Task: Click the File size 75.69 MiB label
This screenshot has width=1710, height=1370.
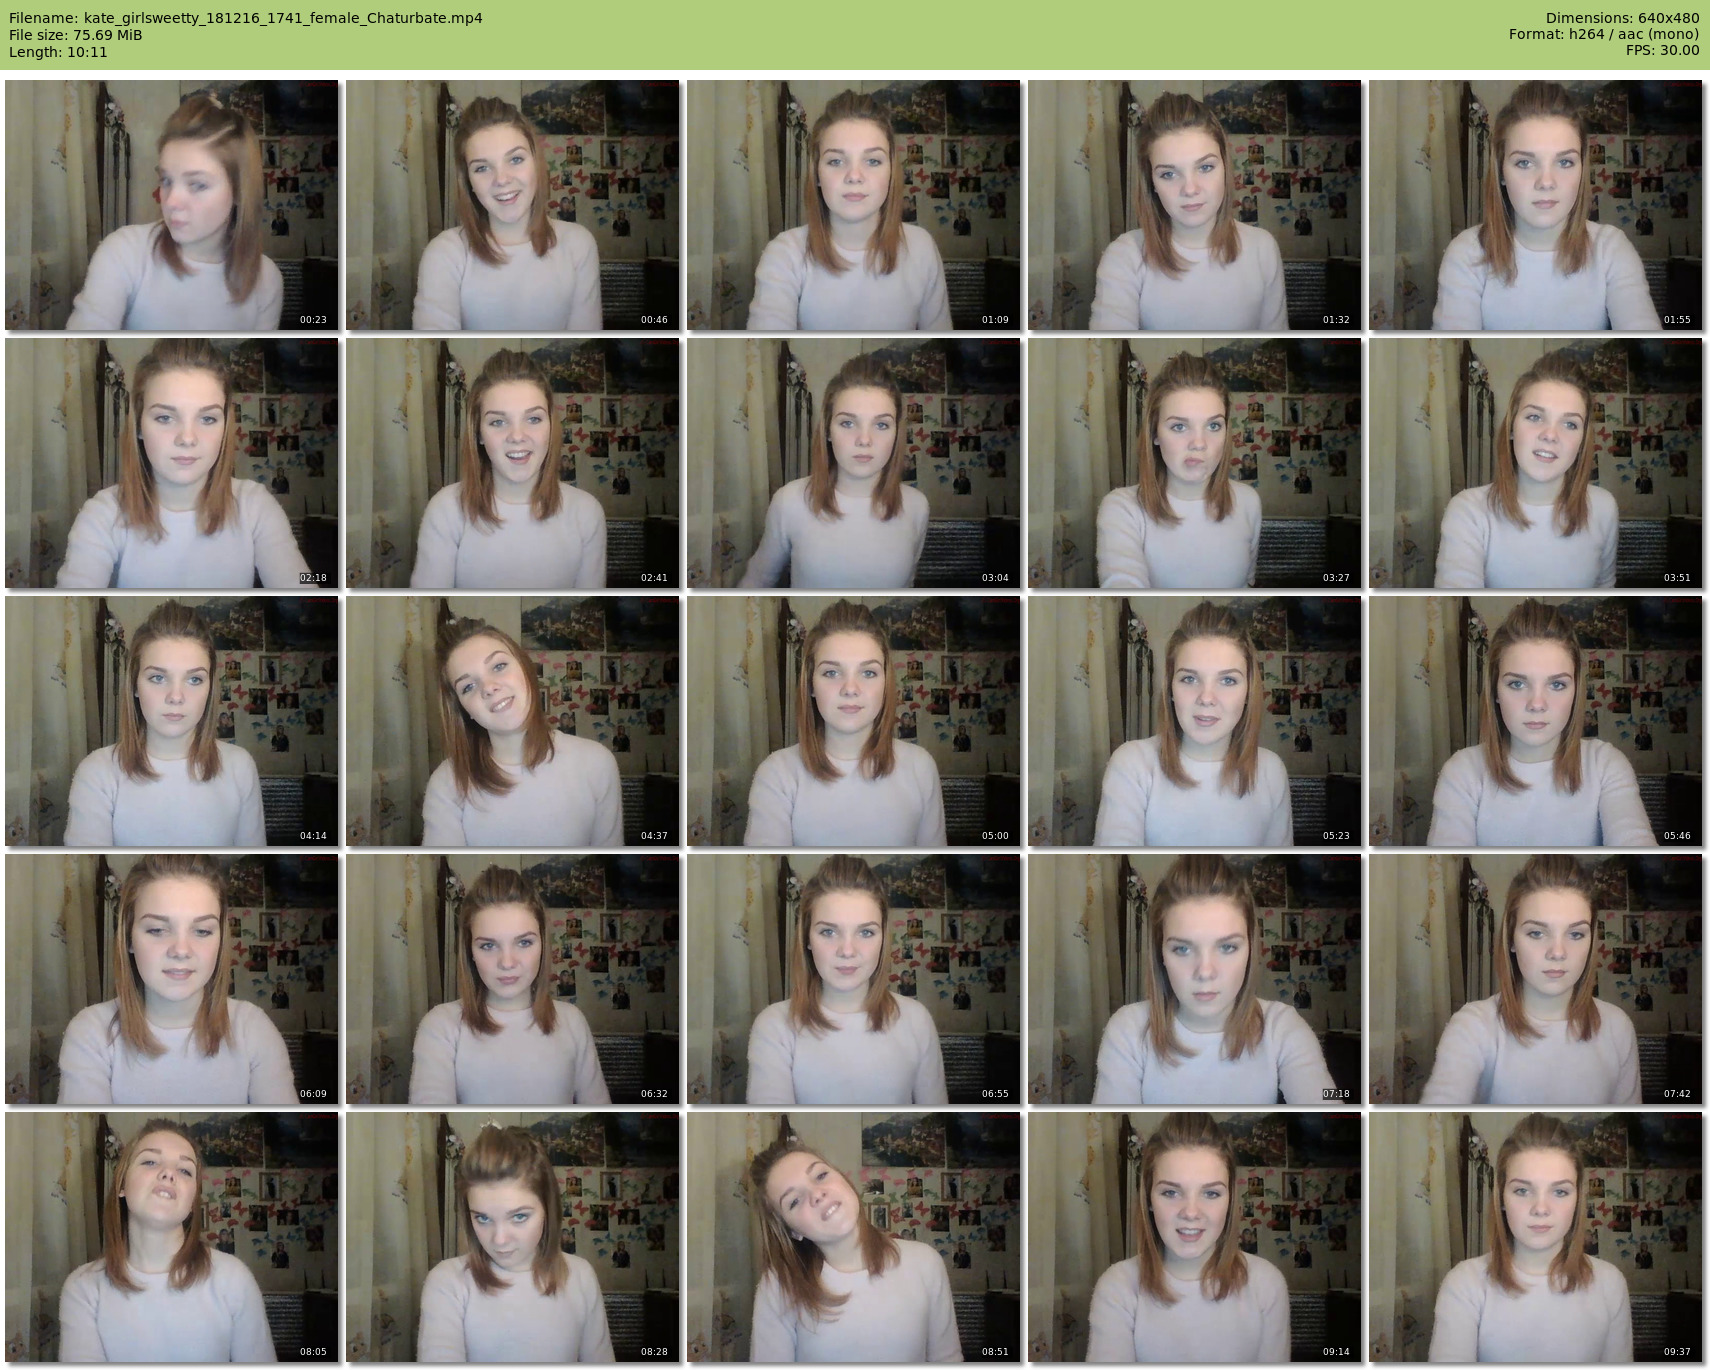Action: pos(75,35)
